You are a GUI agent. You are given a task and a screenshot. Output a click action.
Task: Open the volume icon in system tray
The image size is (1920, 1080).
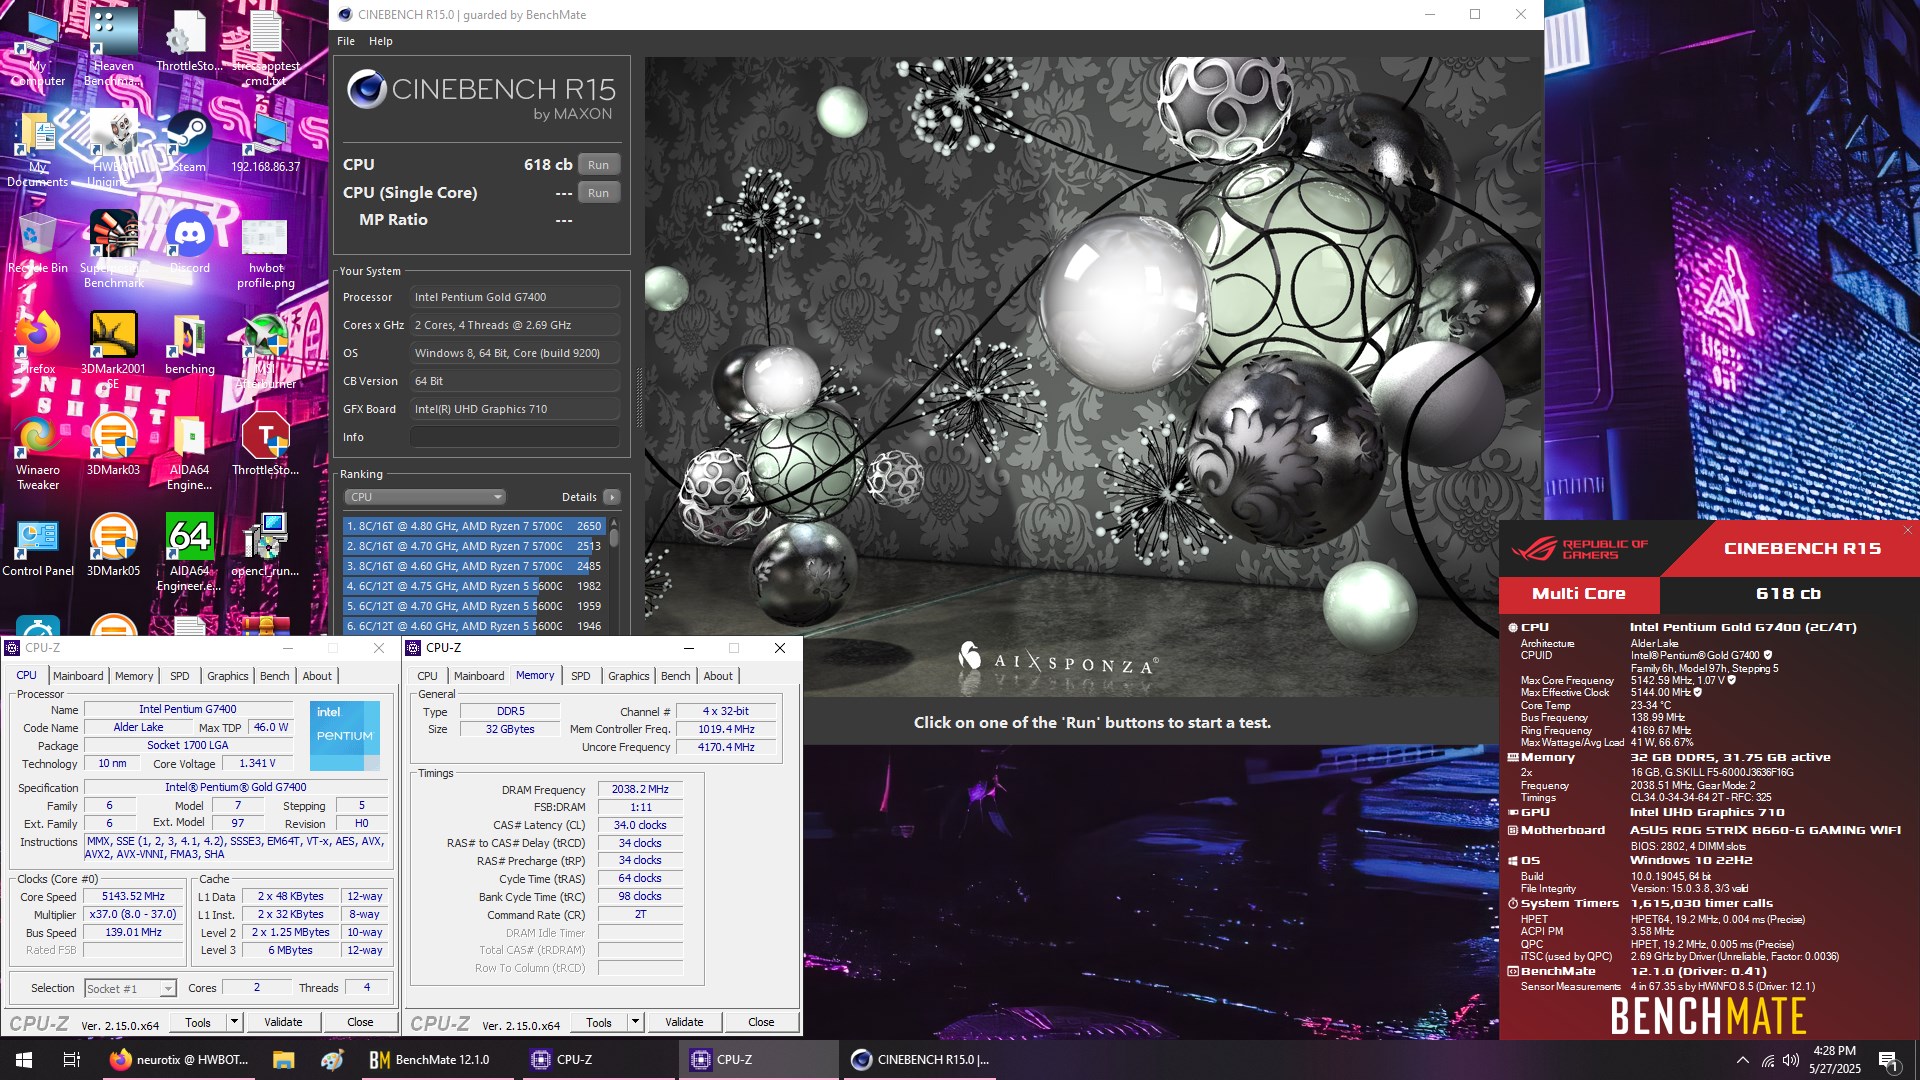coord(1790,1060)
